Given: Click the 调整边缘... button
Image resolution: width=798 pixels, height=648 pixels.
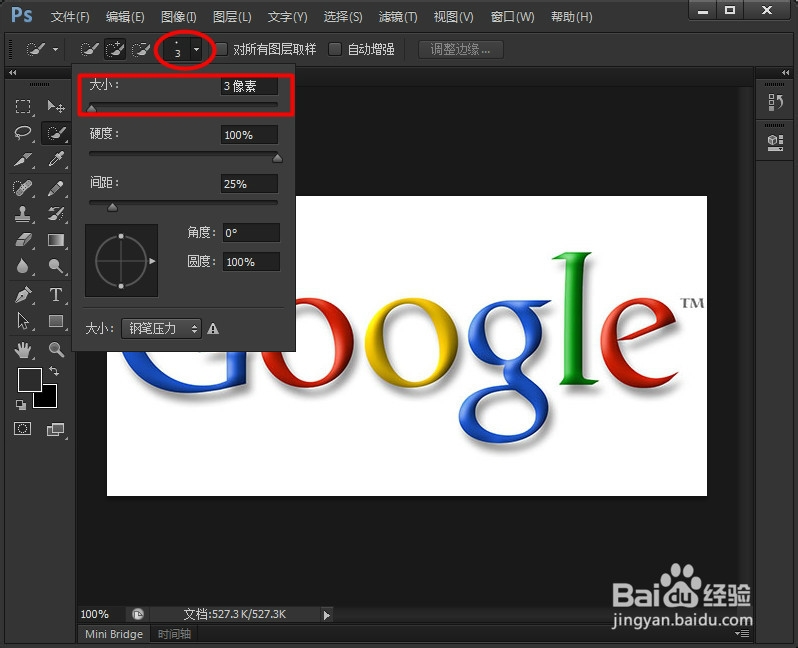Looking at the screenshot, I should pos(461,49).
